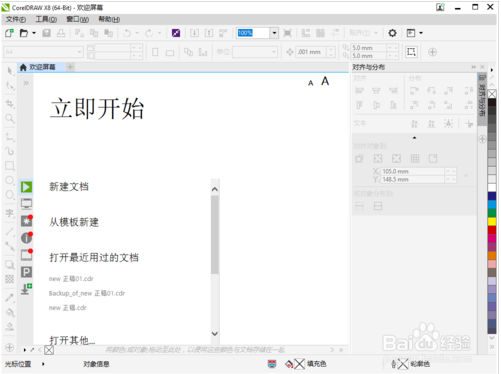Open the P product details icon
The image size is (501, 374).
pos(26,272)
